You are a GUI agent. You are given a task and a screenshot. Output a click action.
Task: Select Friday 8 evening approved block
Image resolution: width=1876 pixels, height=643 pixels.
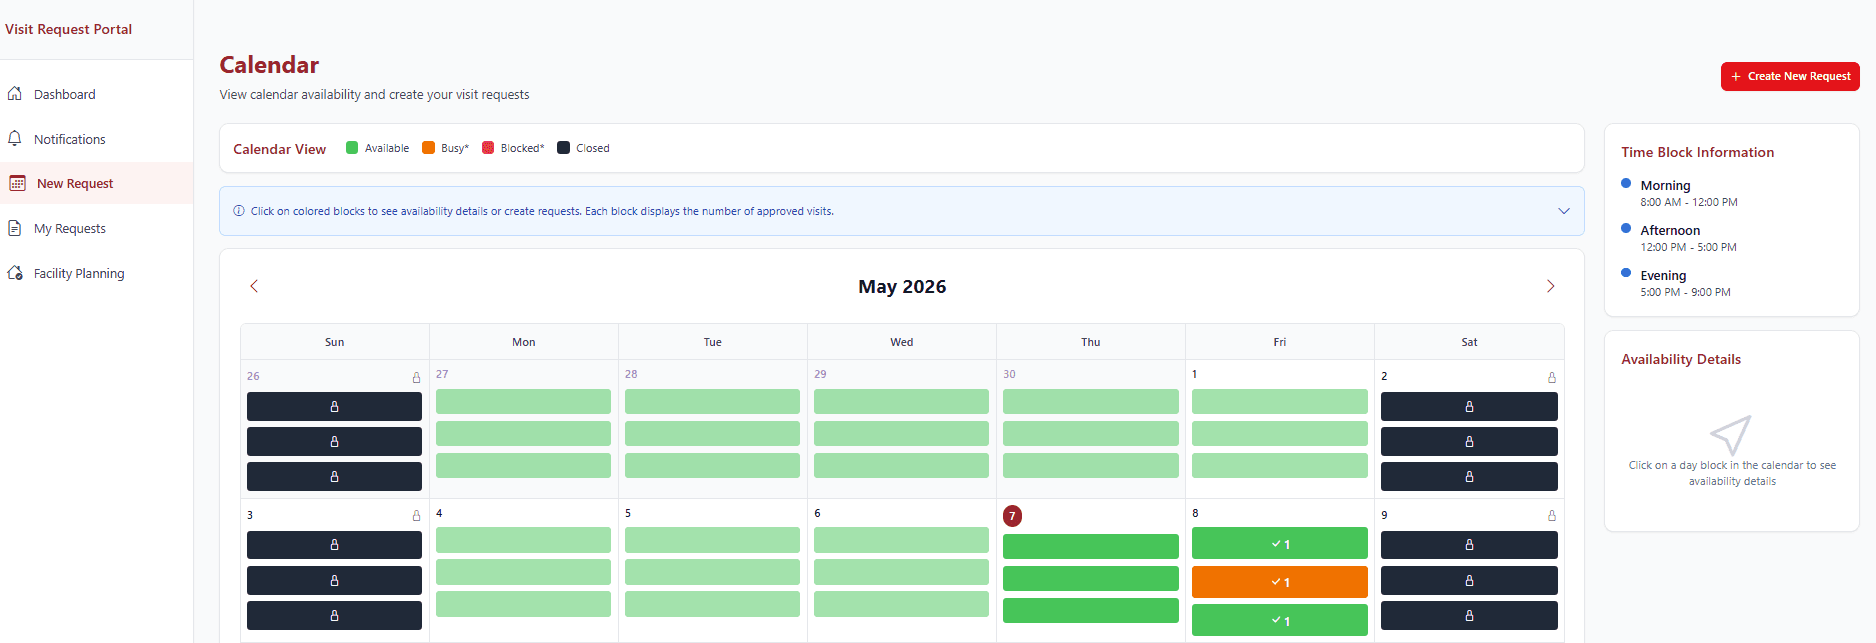point(1279,620)
